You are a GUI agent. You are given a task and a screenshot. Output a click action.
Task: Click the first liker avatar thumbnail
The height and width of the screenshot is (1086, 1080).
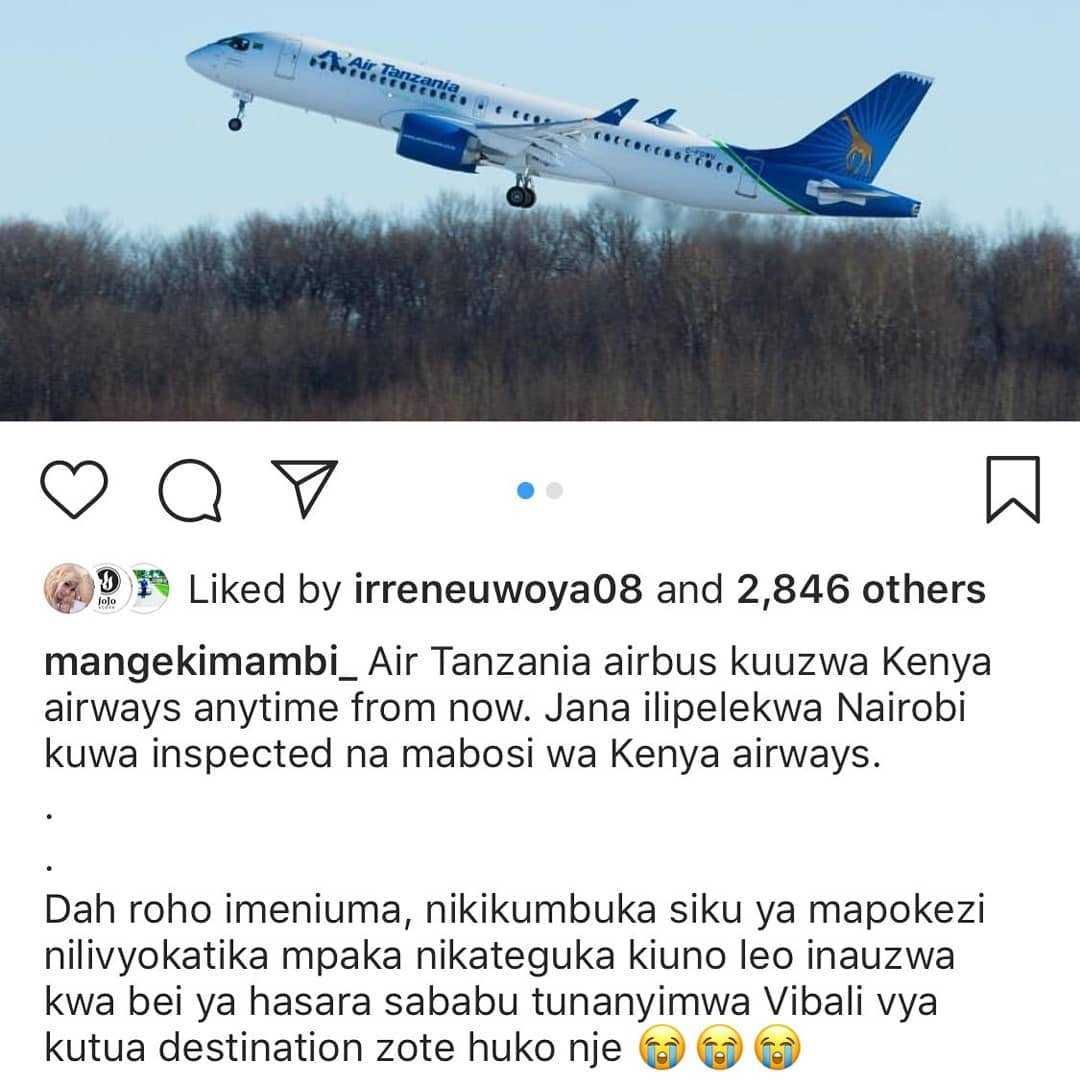click(67, 588)
